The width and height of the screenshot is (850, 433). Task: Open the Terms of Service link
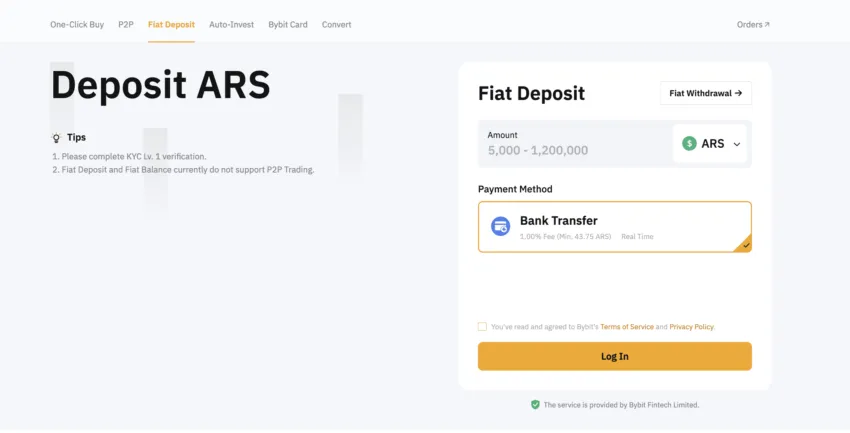[x=627, y=327]
